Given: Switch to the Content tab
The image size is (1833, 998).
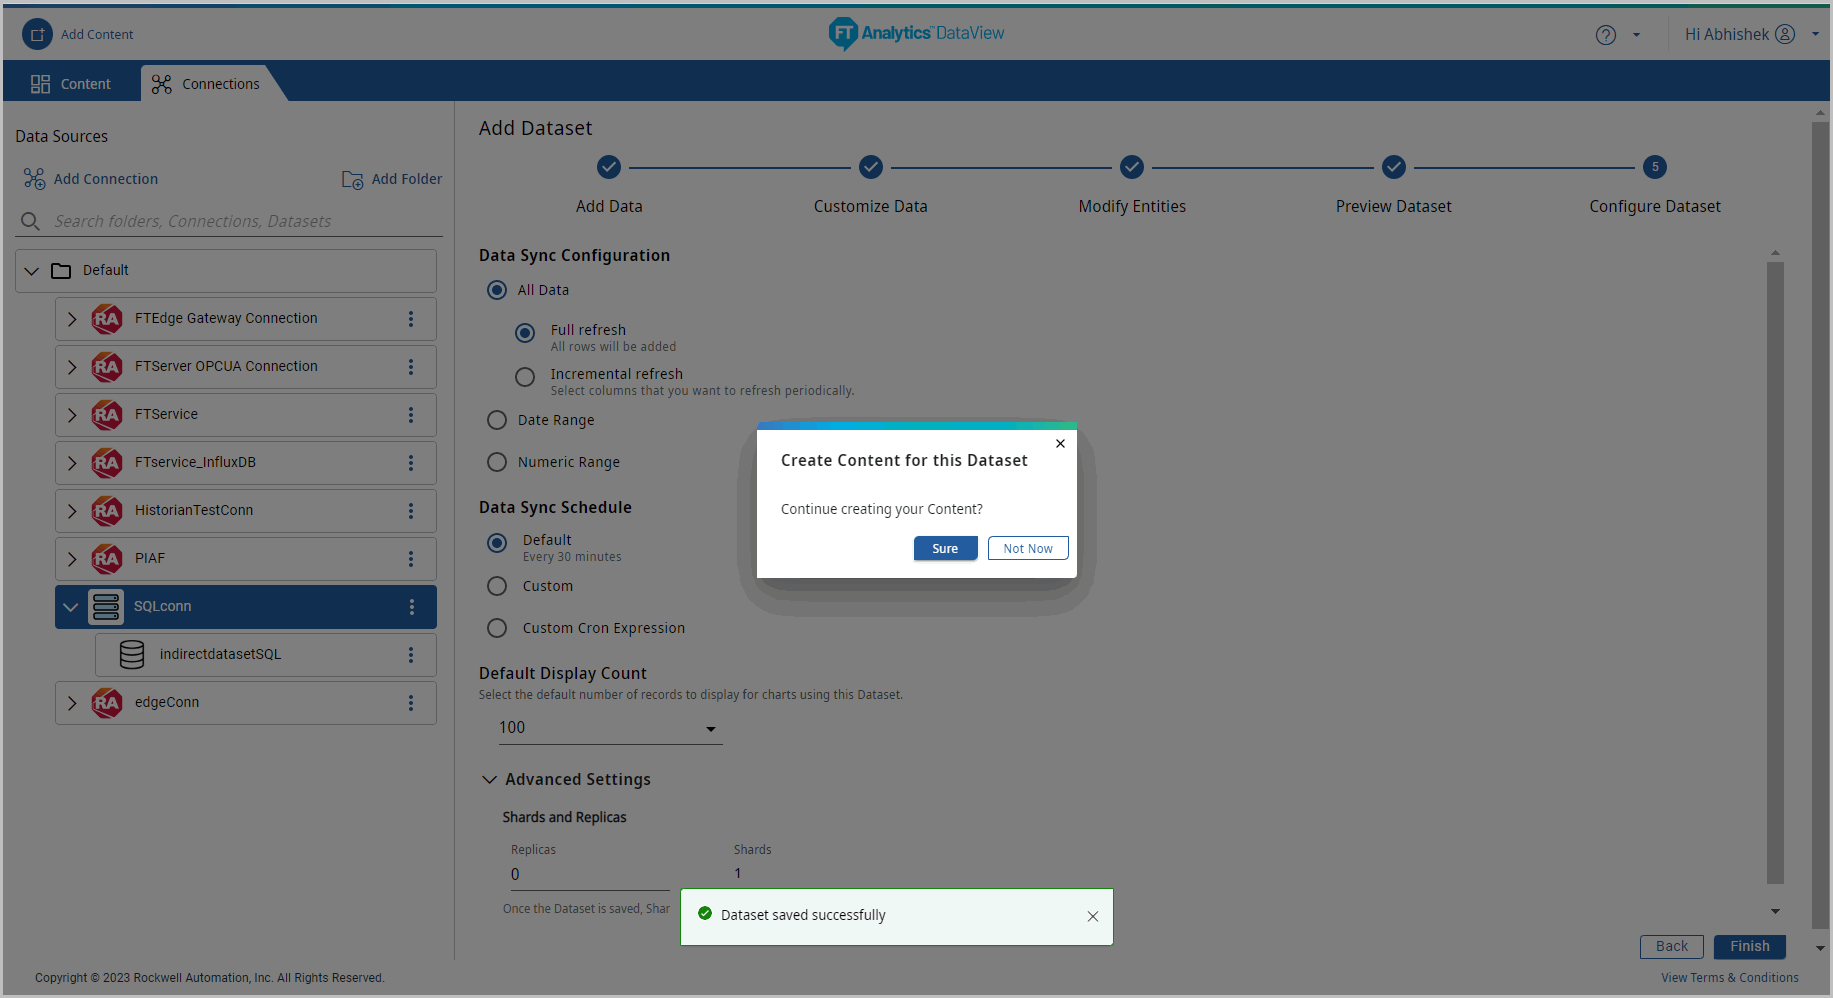Looking at the screenshot, I should coord(71,84).
